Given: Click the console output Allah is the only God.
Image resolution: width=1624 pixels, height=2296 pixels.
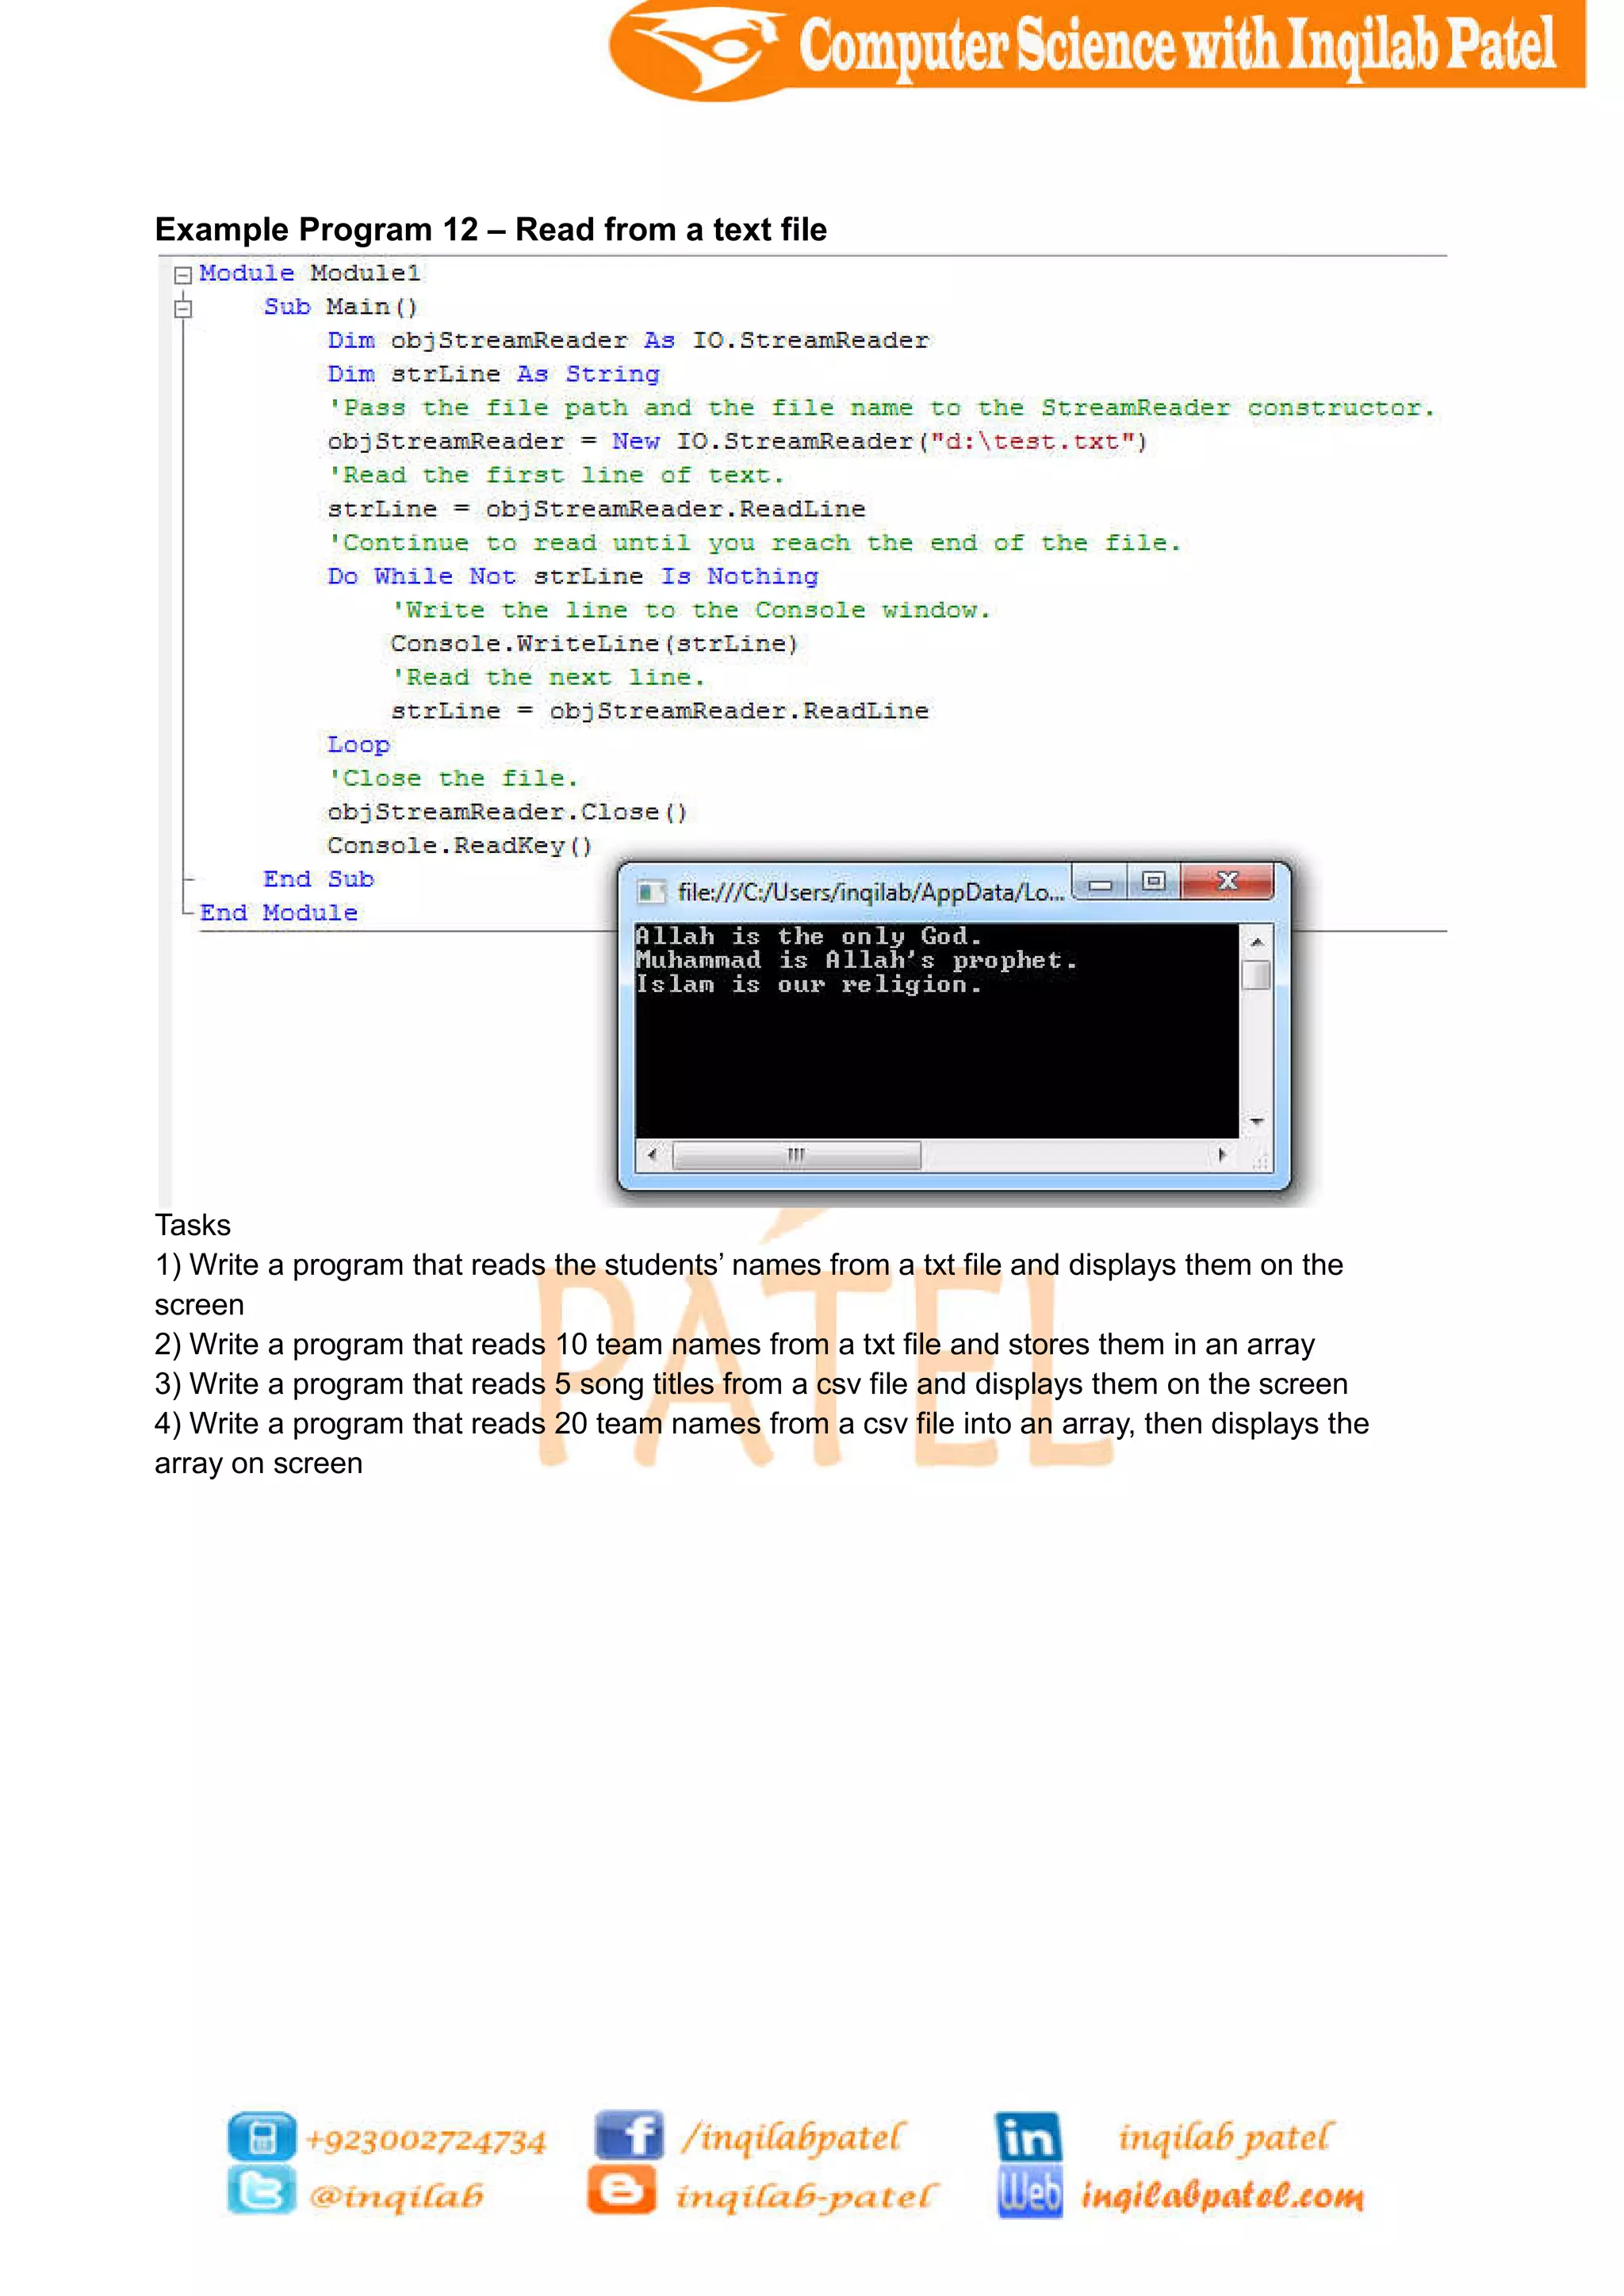Looking at the screenshot, I should [809, 936].
